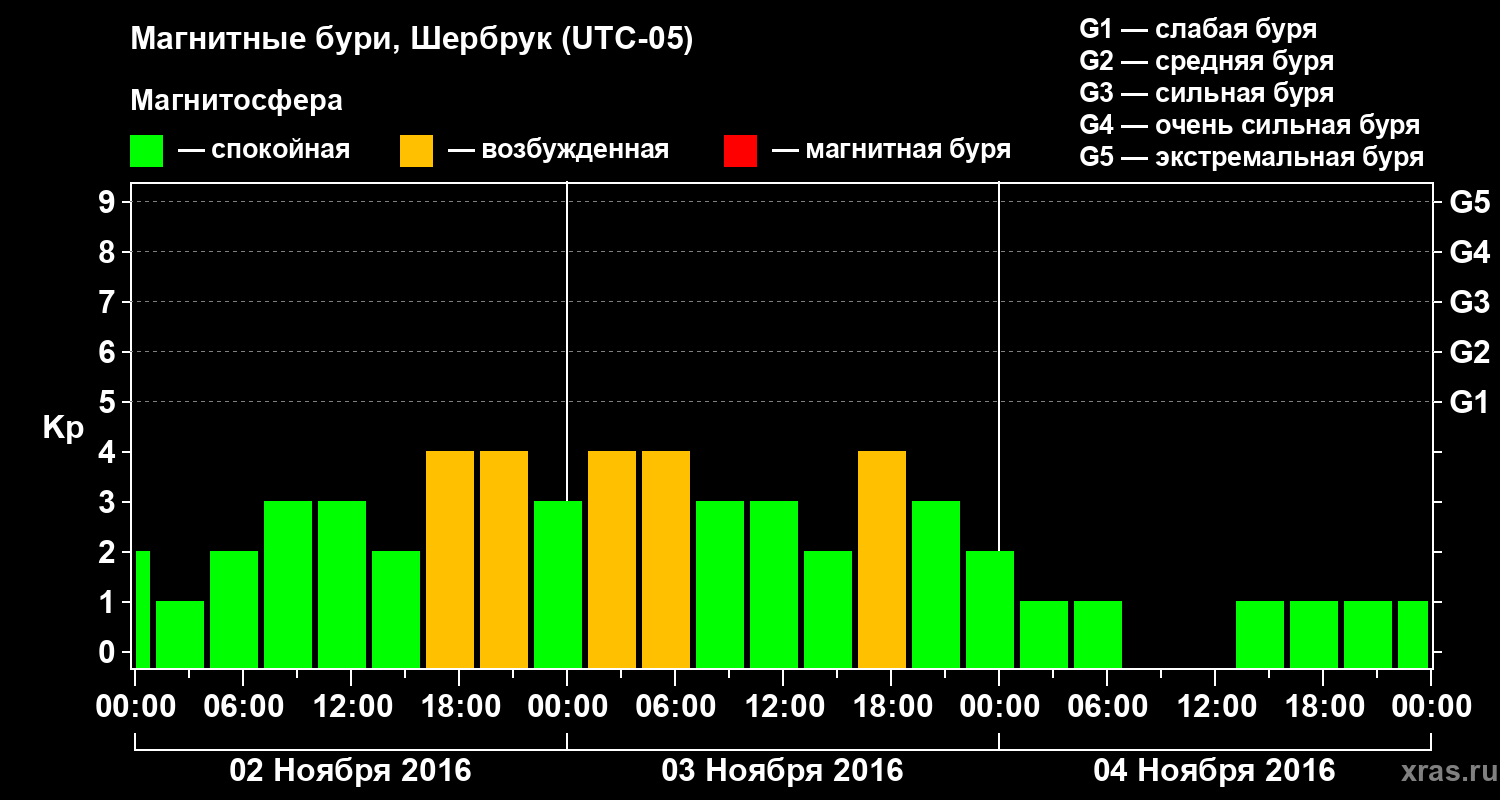
Task: Click legend line 'G2 — средняя буря'
Action: coord(1207,60)
